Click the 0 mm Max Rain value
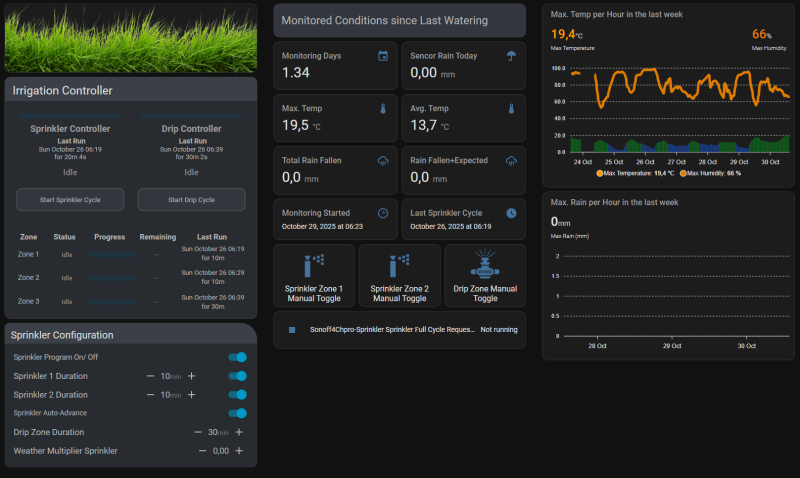800x478 pixels. click(560, 222)
